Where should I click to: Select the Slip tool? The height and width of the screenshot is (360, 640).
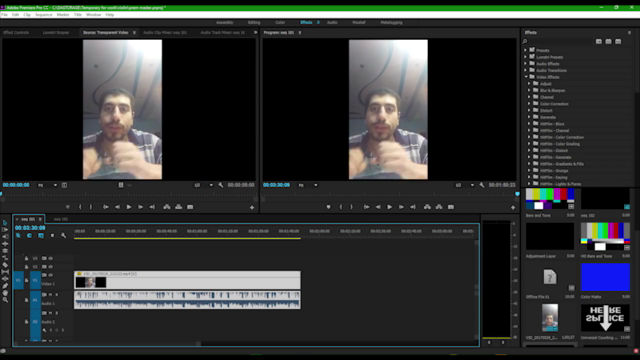pos(5,271)
